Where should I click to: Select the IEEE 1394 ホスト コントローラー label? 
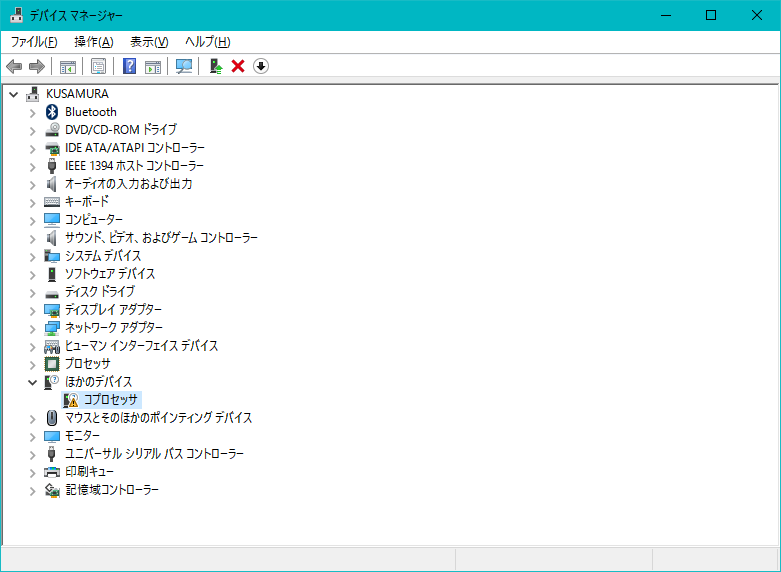point(134,166)
